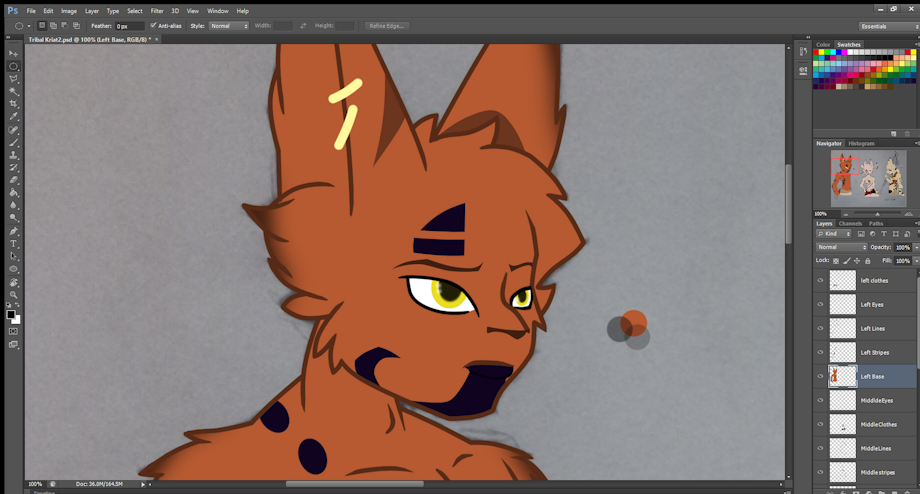Image resolution: width=920 pixels, height=494 pixels.
Task: Click the Feather input field
Action: tap(130, 26)
